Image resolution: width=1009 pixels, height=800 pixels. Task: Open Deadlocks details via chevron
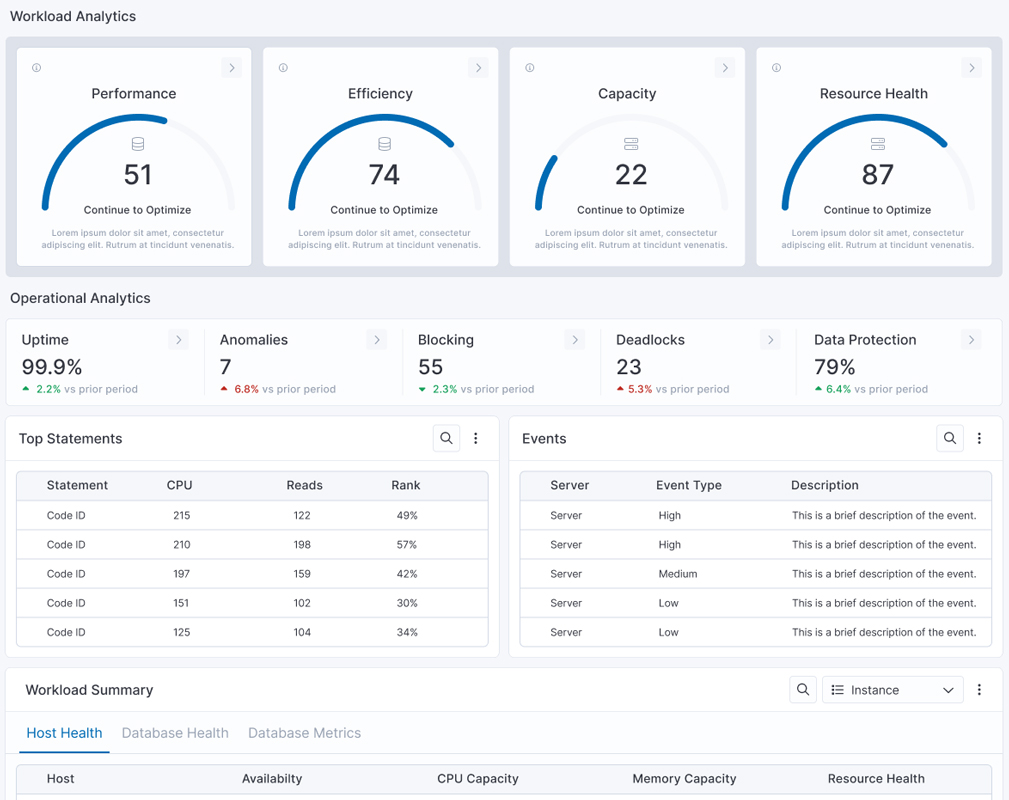point(771,340)
